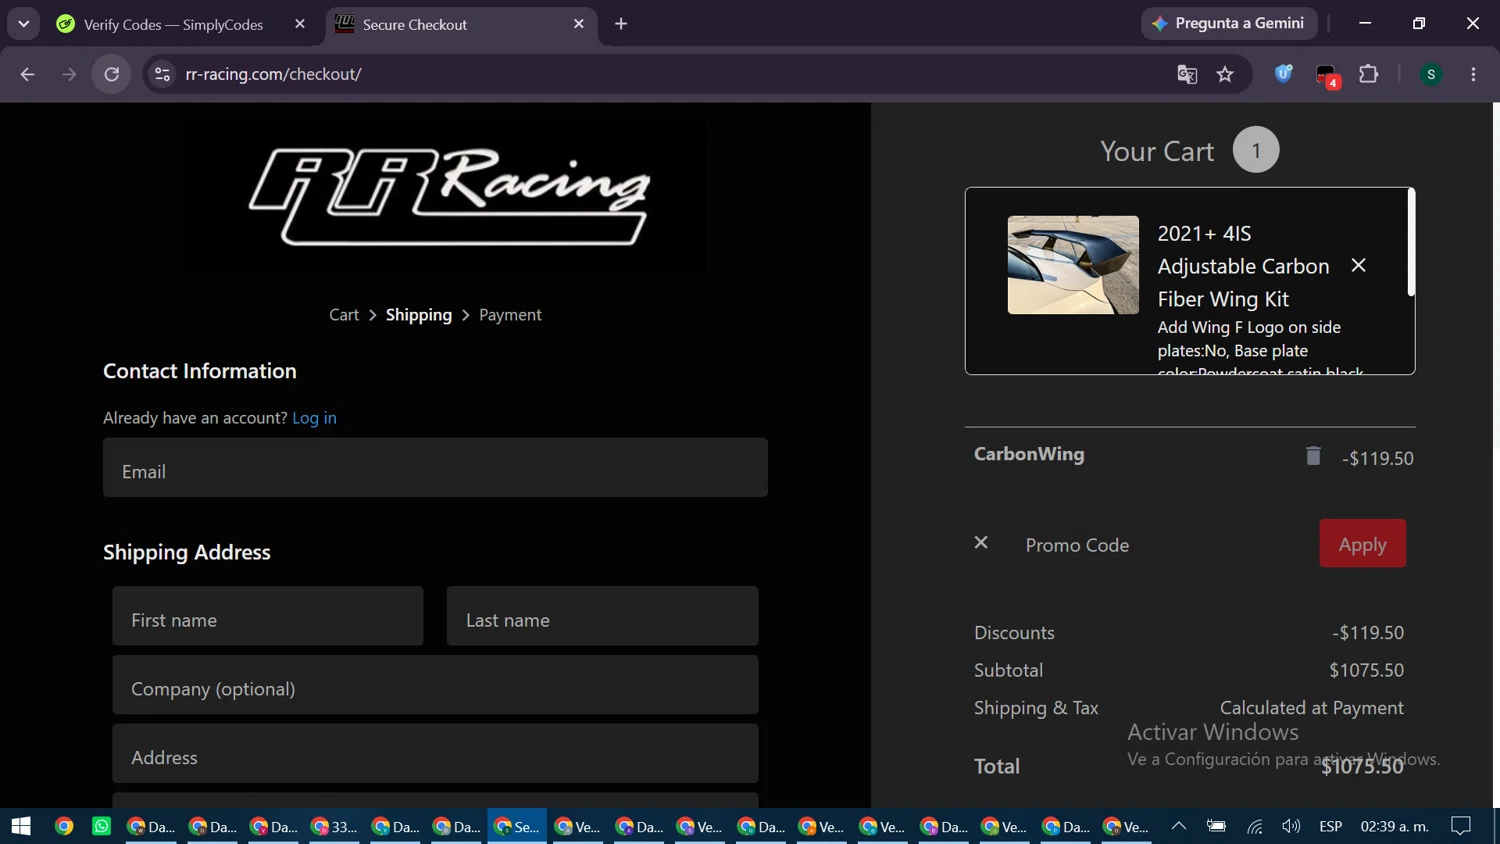Close the Verify Codes — SimplyCodes tab
The height and width of the screenshot is (844, 1500).
click(x=300, y=24)
